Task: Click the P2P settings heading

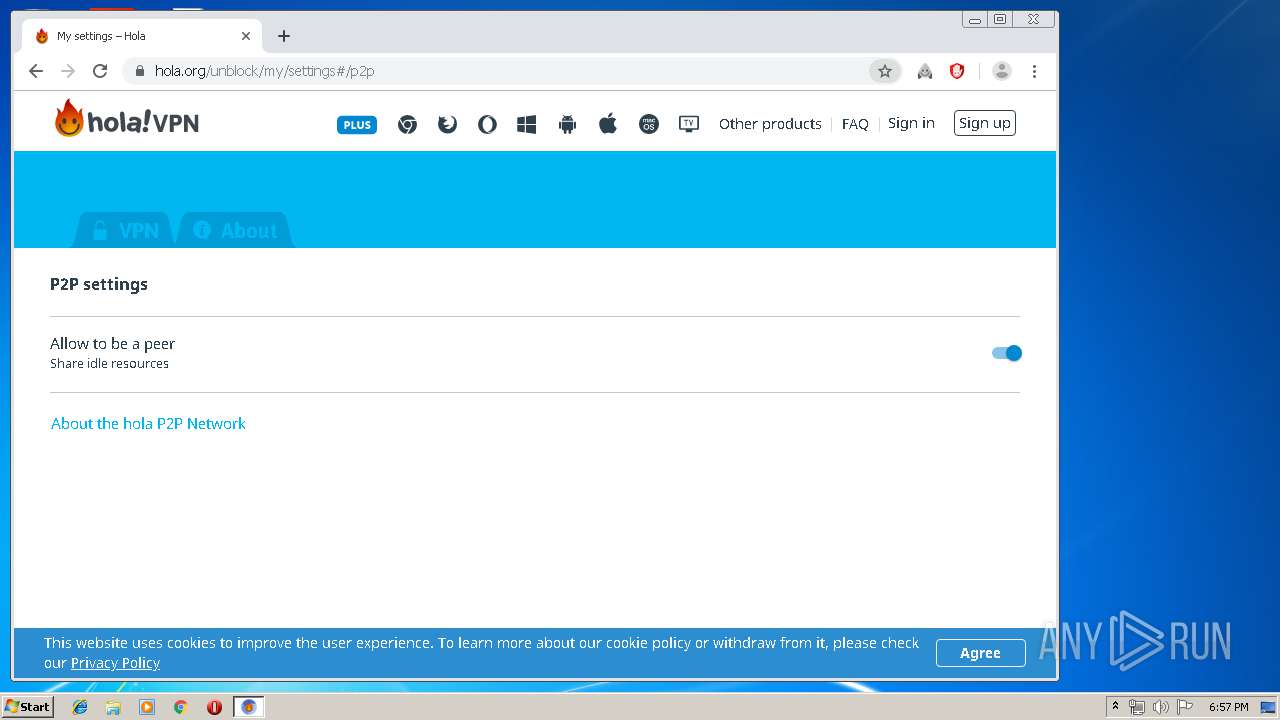Action: [99, 284]
